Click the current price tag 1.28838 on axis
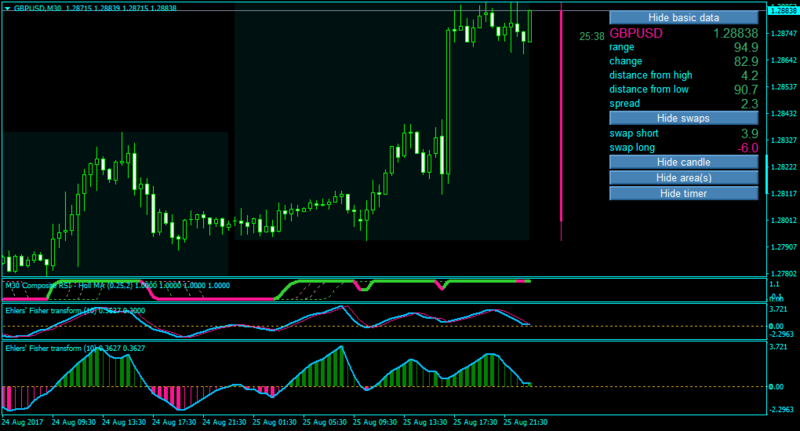Image resolution: width=800 pixels, height=431 pixels. (x=784, y=11)
